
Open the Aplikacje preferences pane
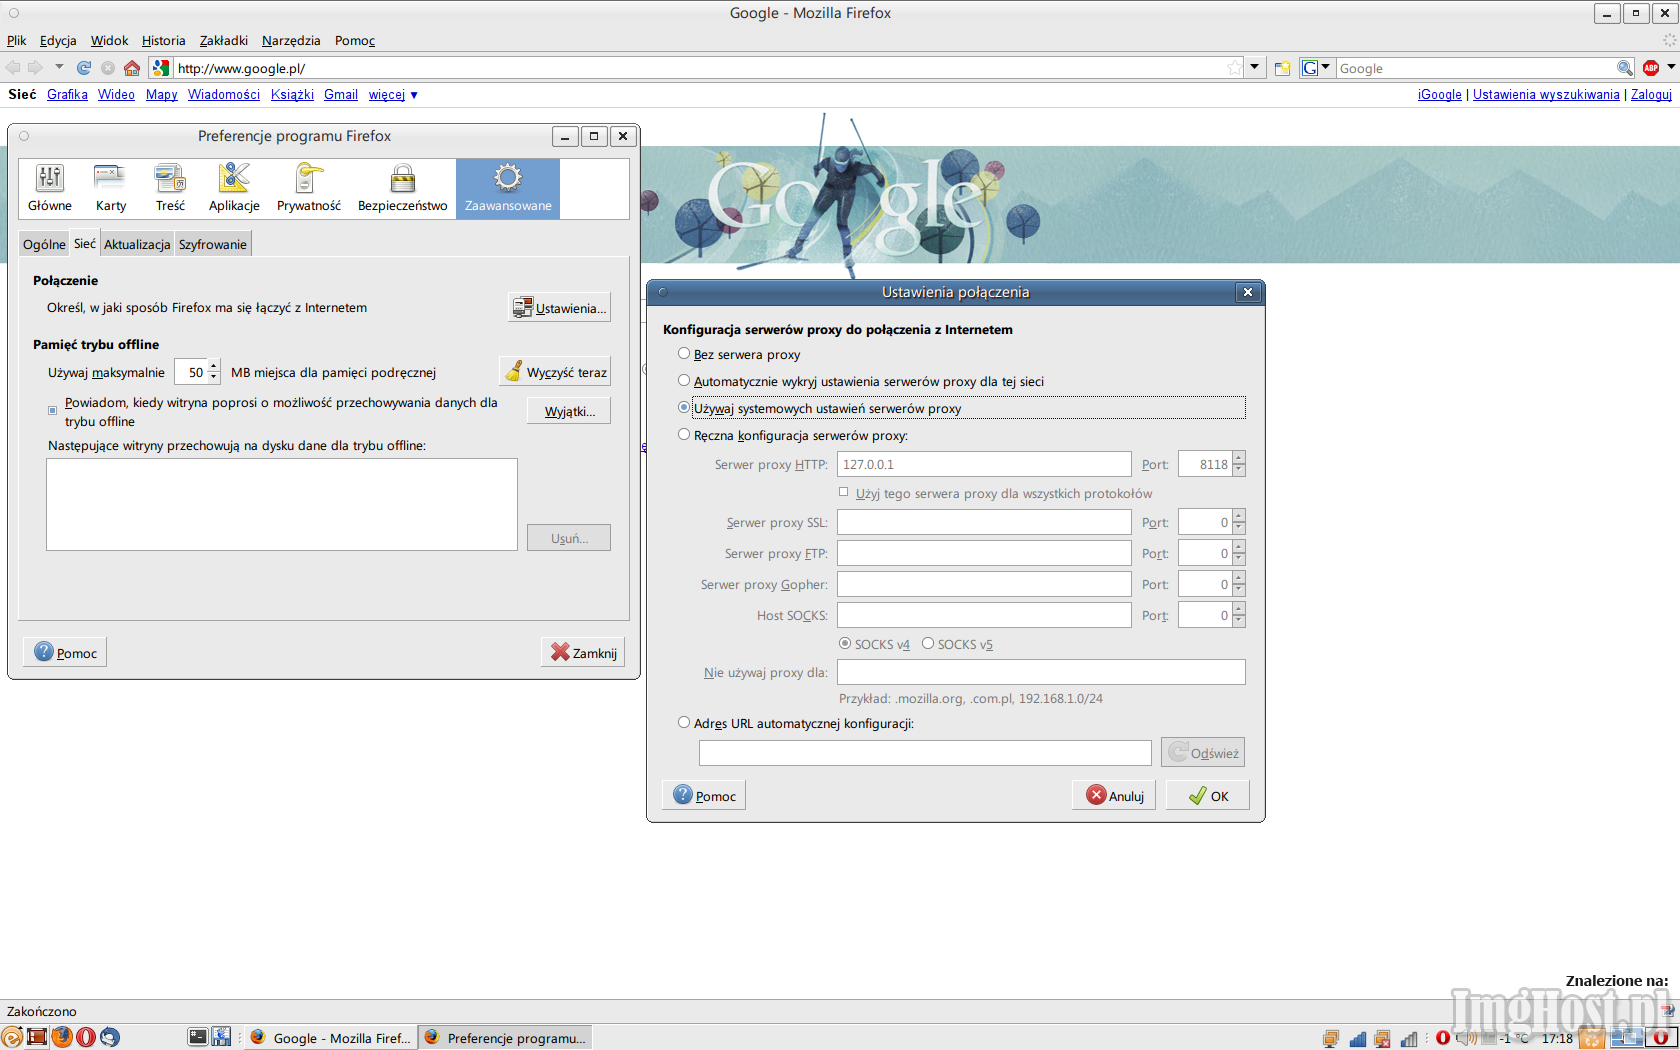[x=234, y=188]
